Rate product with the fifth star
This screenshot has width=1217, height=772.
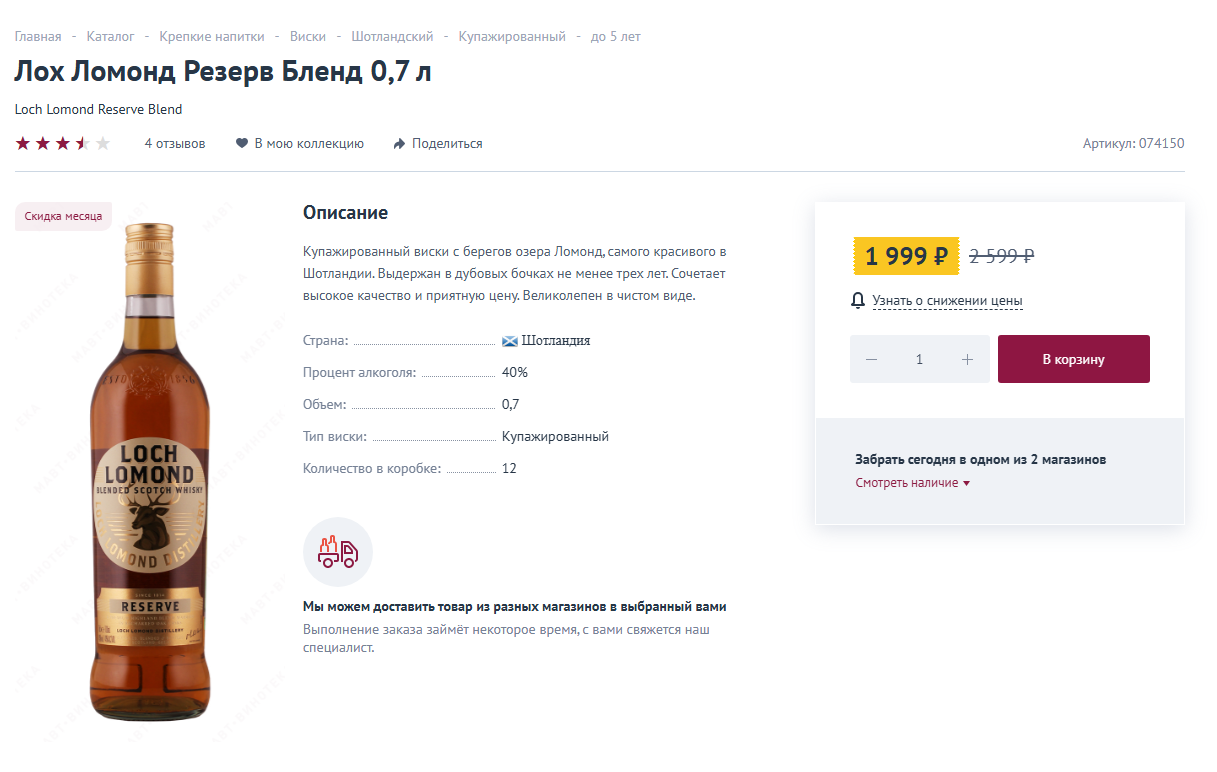102,144
